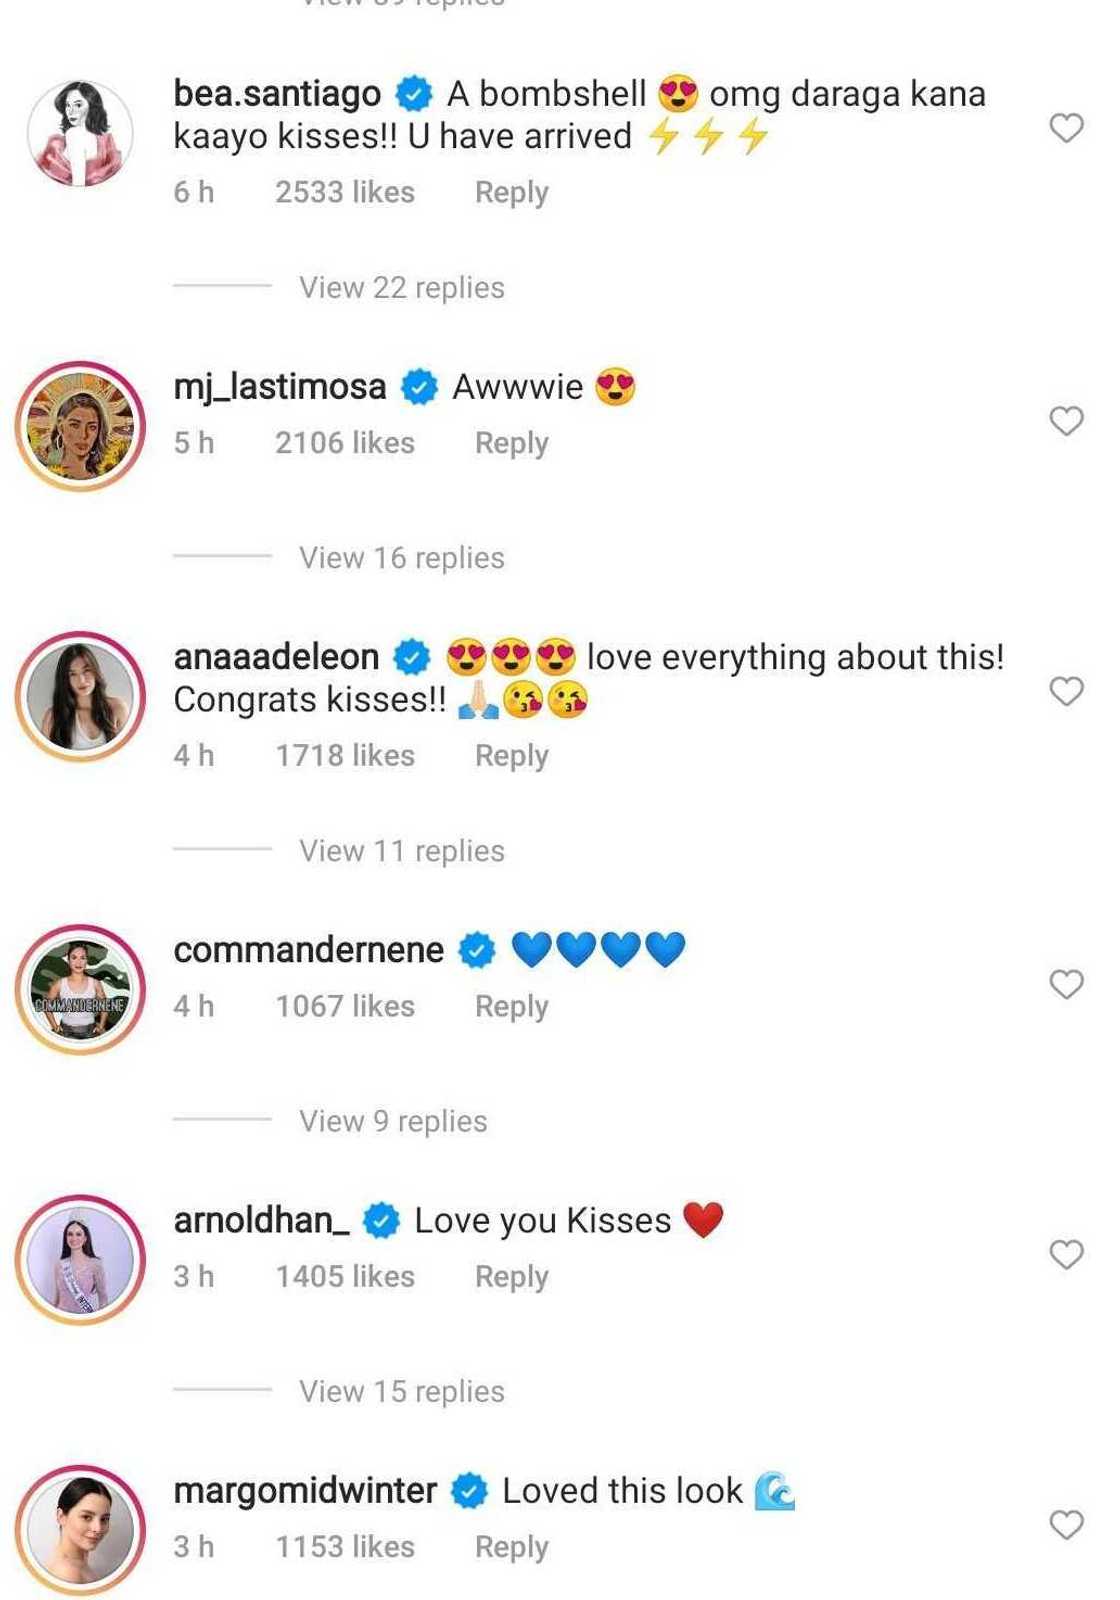Like bea.santiago's comment with the heart

pyautogui.click(x=1066, y=128)
